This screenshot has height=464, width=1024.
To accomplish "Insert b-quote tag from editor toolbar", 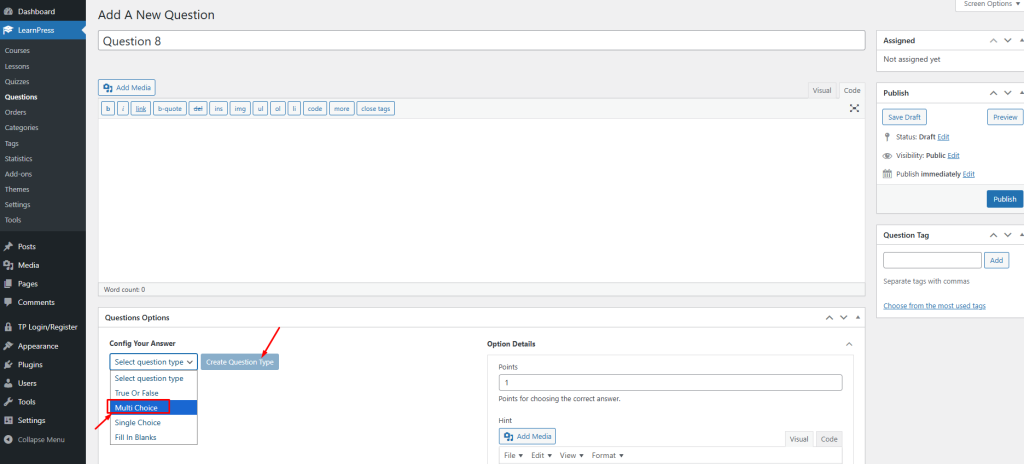I will pos(169,108).
